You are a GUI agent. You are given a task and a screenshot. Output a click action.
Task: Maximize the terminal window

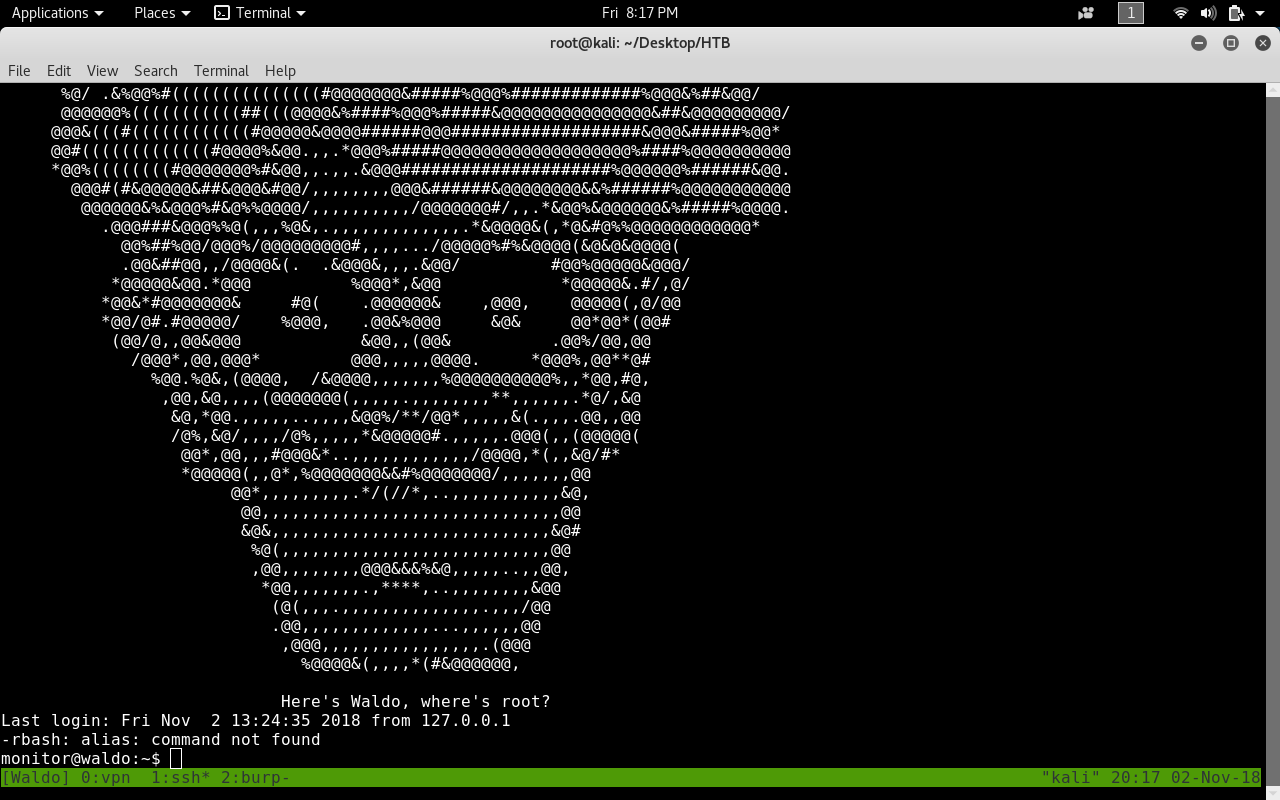(1231, 43)
